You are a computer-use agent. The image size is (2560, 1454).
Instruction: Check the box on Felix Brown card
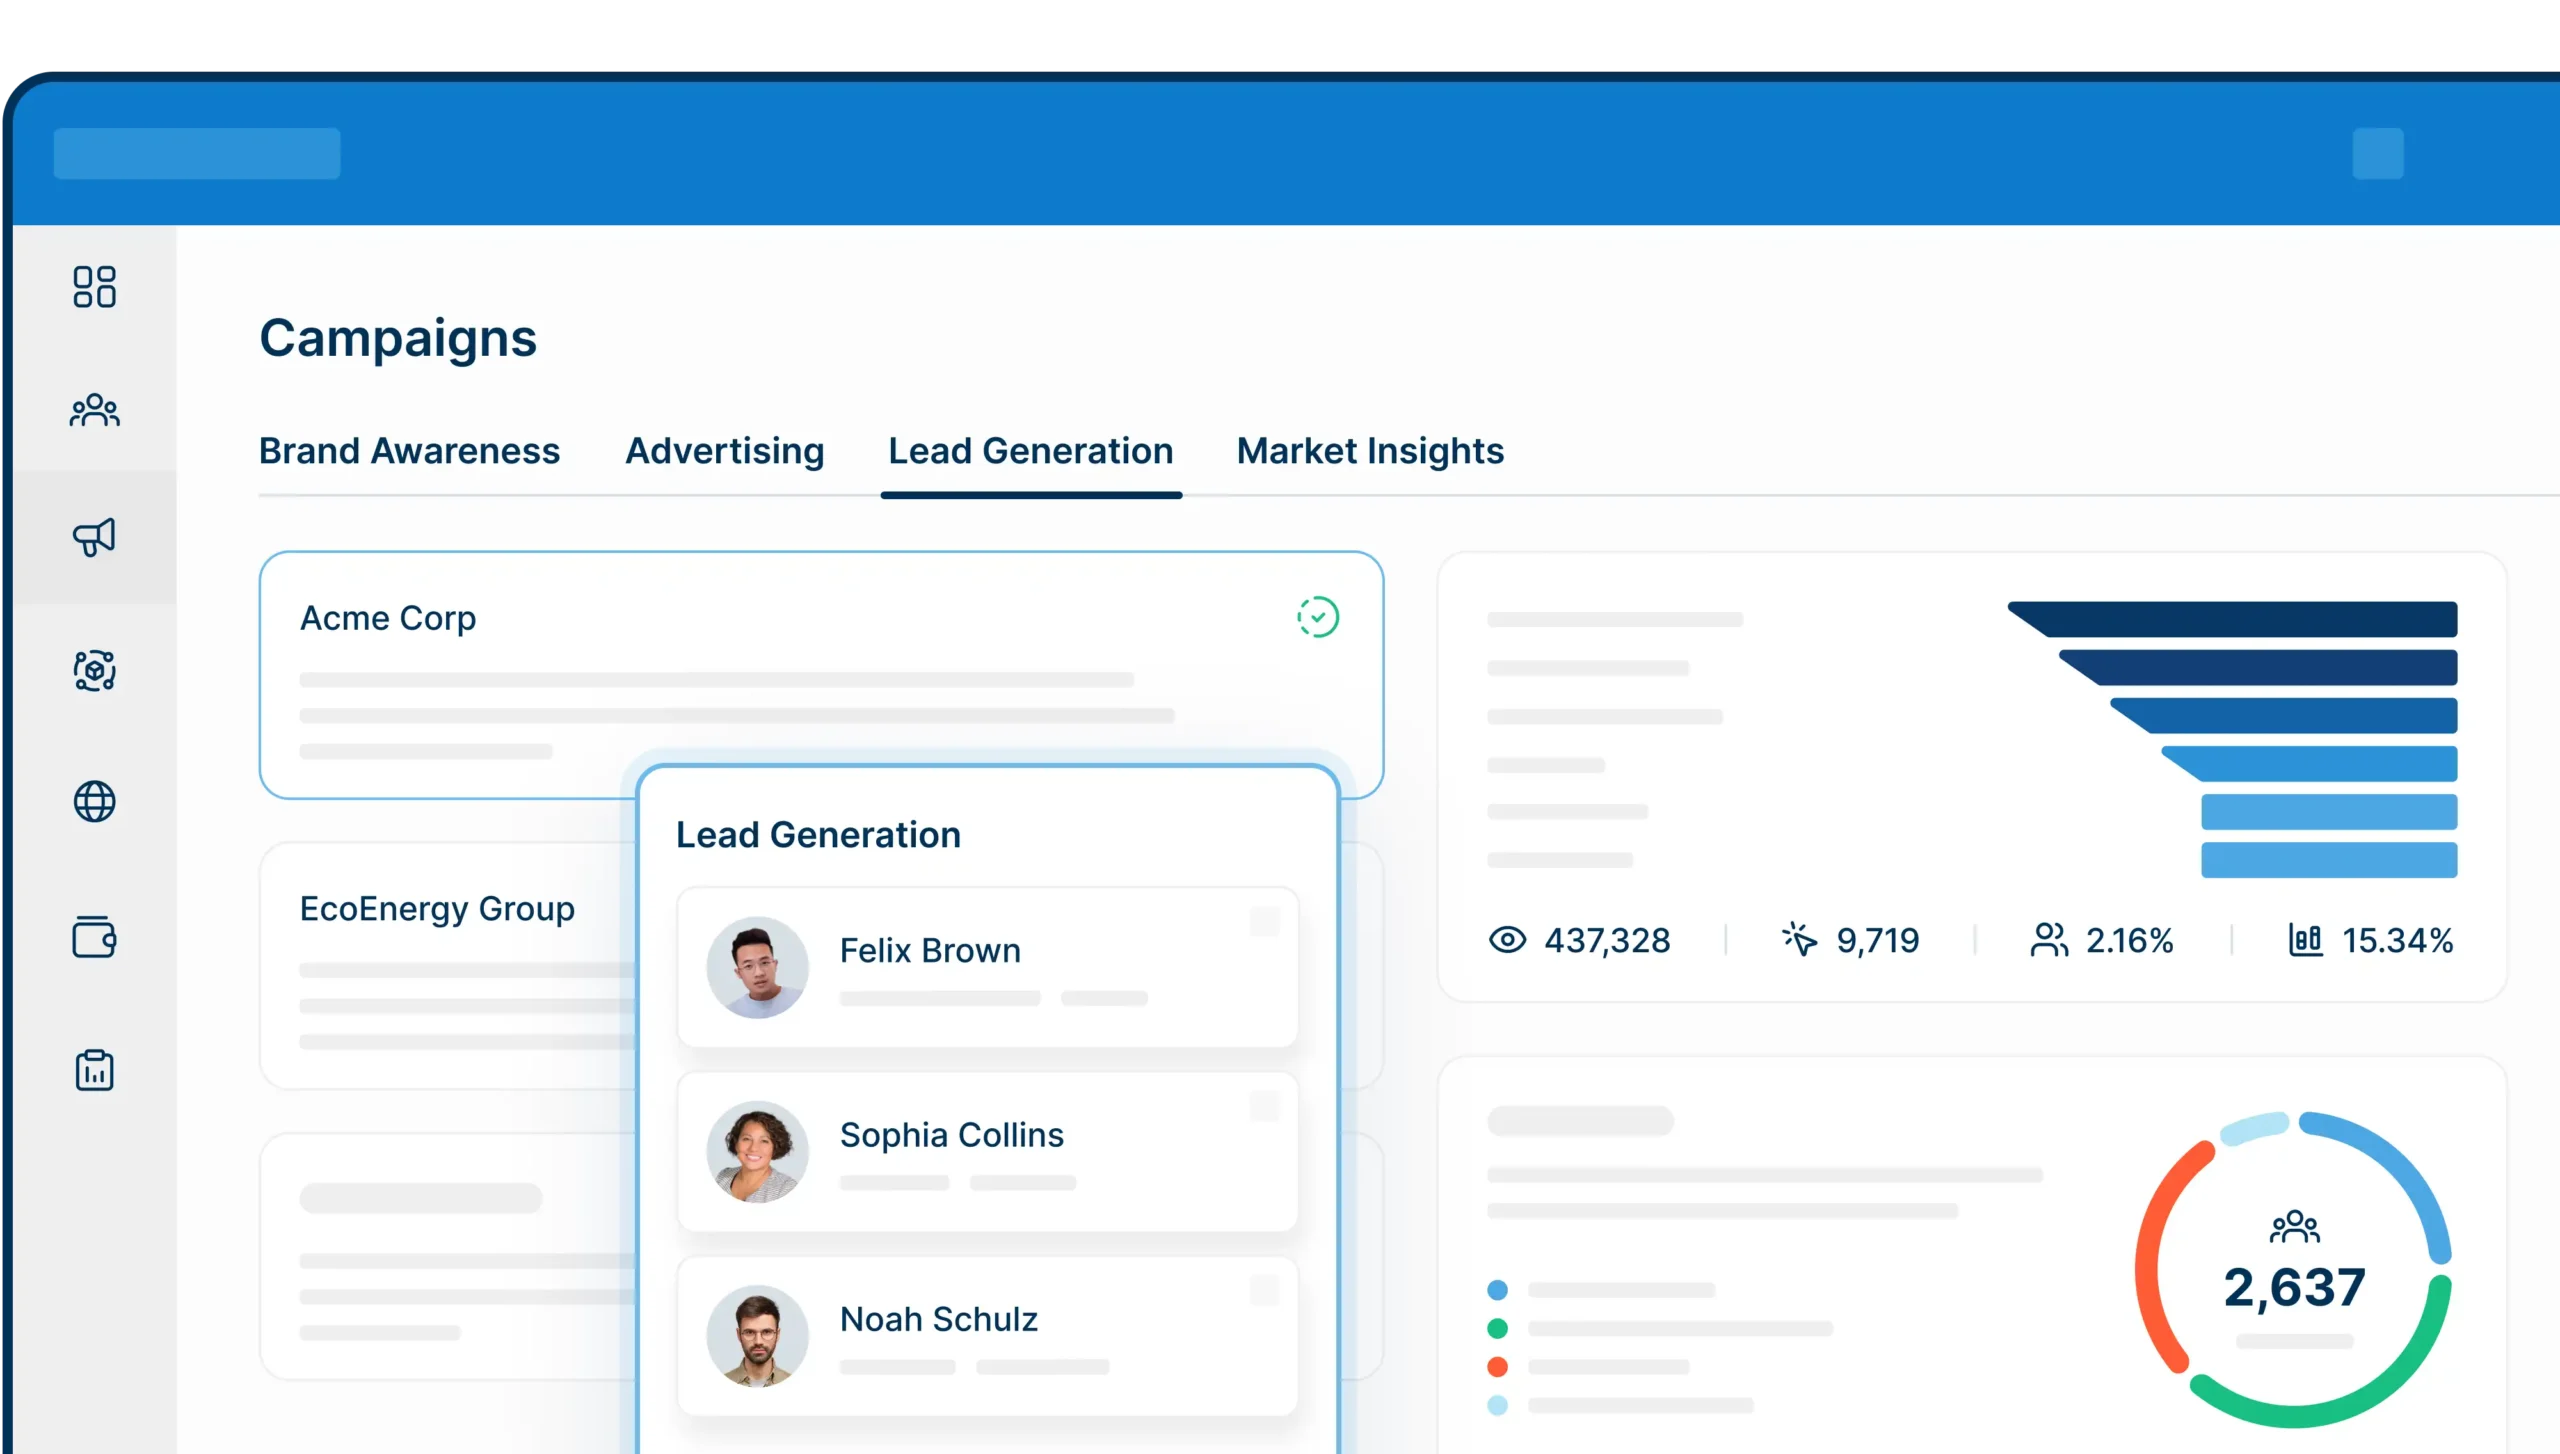tap(1265, 921)
